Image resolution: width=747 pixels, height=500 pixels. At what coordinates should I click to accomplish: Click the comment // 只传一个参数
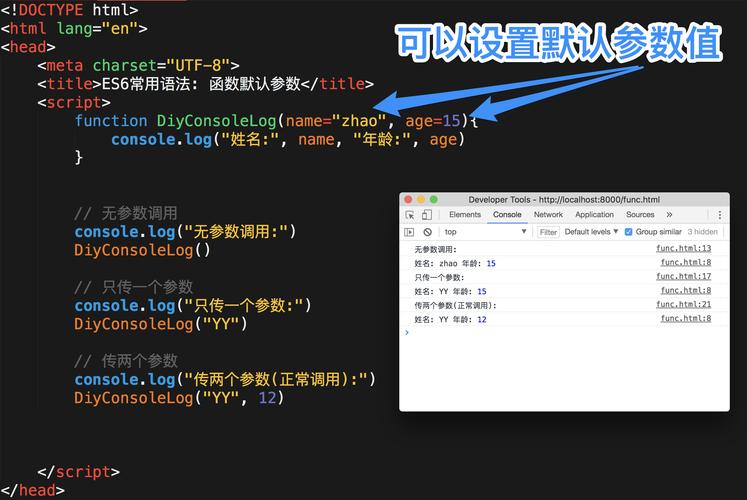(x=133, y=287)
